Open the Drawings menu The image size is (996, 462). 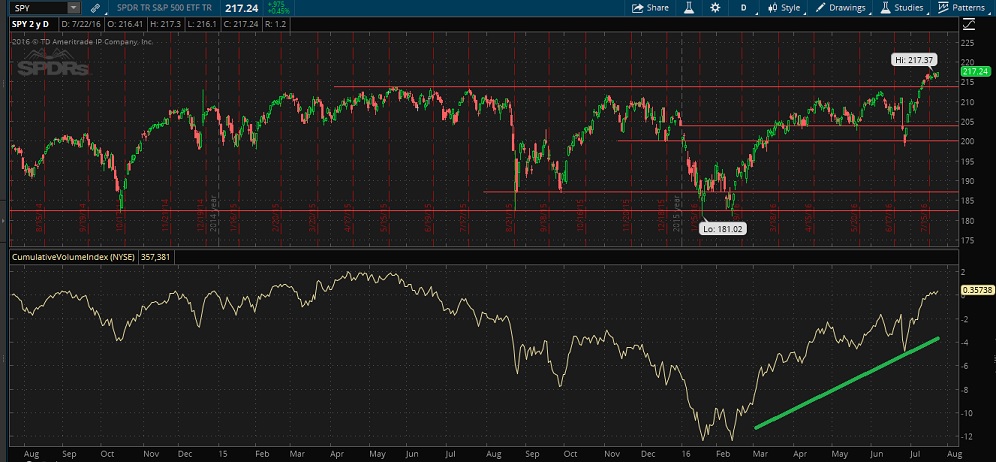(847, 8)
